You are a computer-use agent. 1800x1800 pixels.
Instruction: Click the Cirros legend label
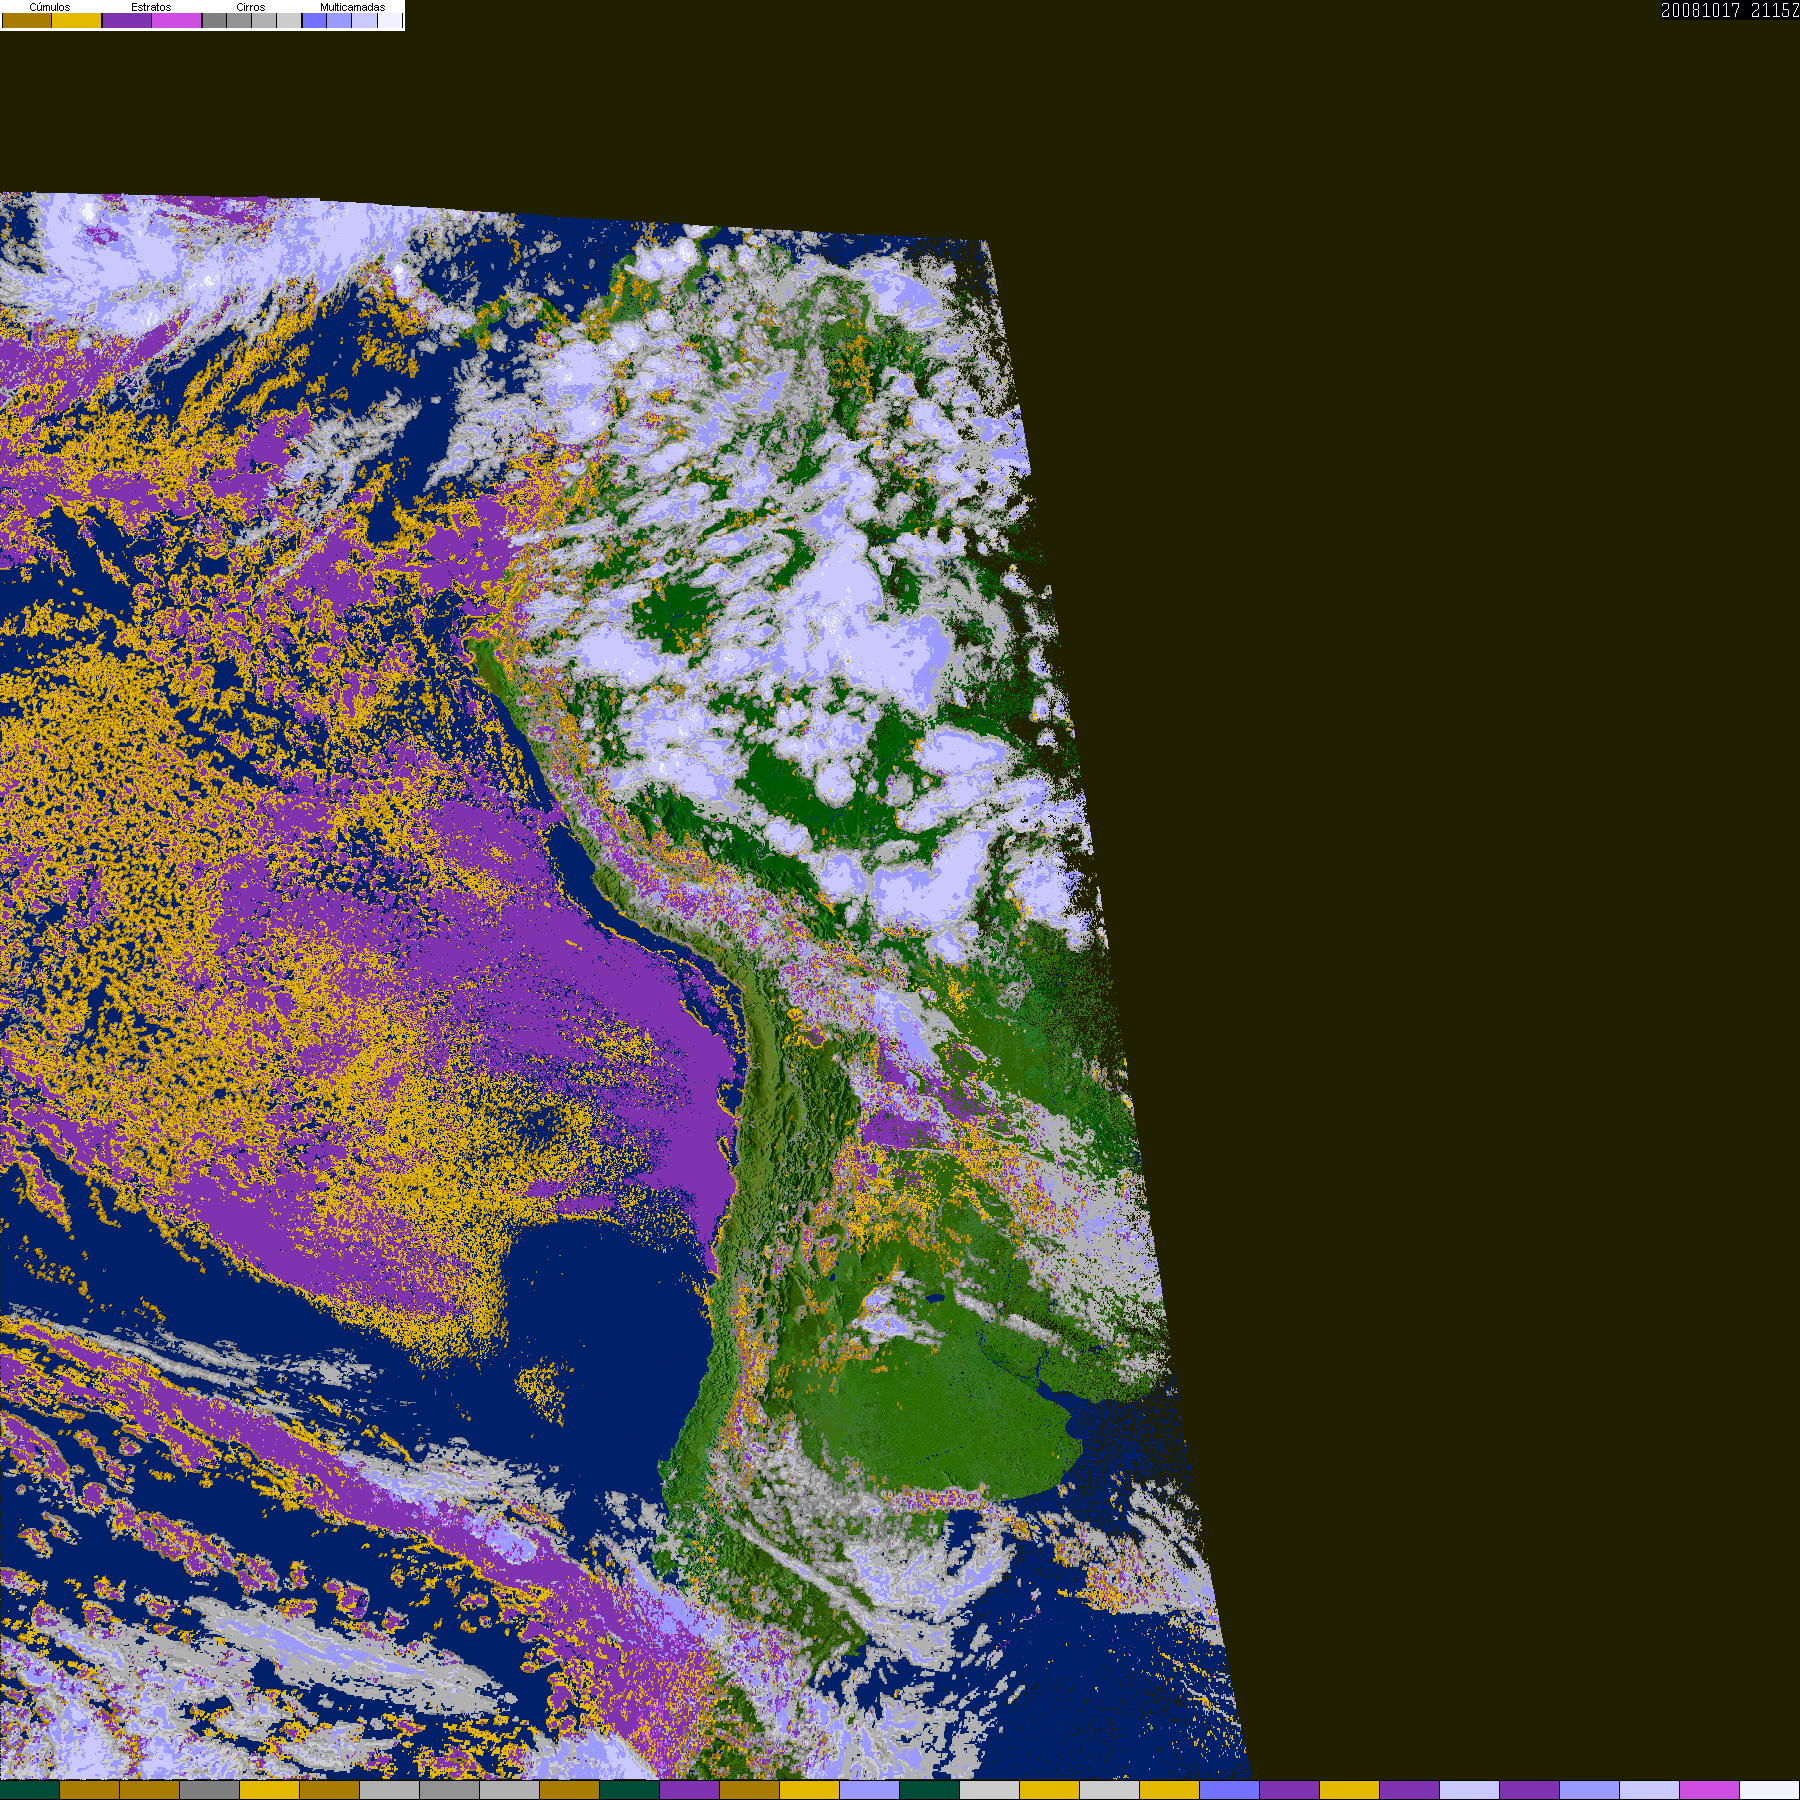[x=251, y=7]
